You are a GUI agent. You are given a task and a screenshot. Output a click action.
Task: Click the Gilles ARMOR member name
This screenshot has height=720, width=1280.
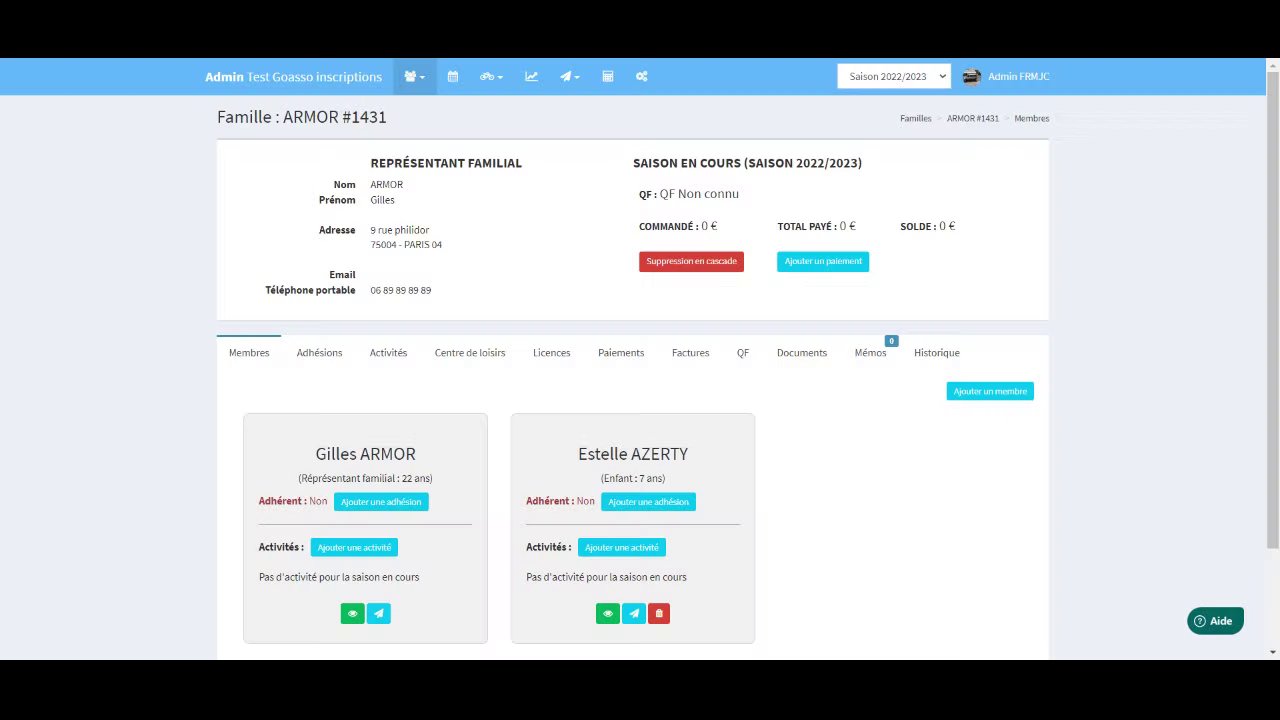pos(365,454)
